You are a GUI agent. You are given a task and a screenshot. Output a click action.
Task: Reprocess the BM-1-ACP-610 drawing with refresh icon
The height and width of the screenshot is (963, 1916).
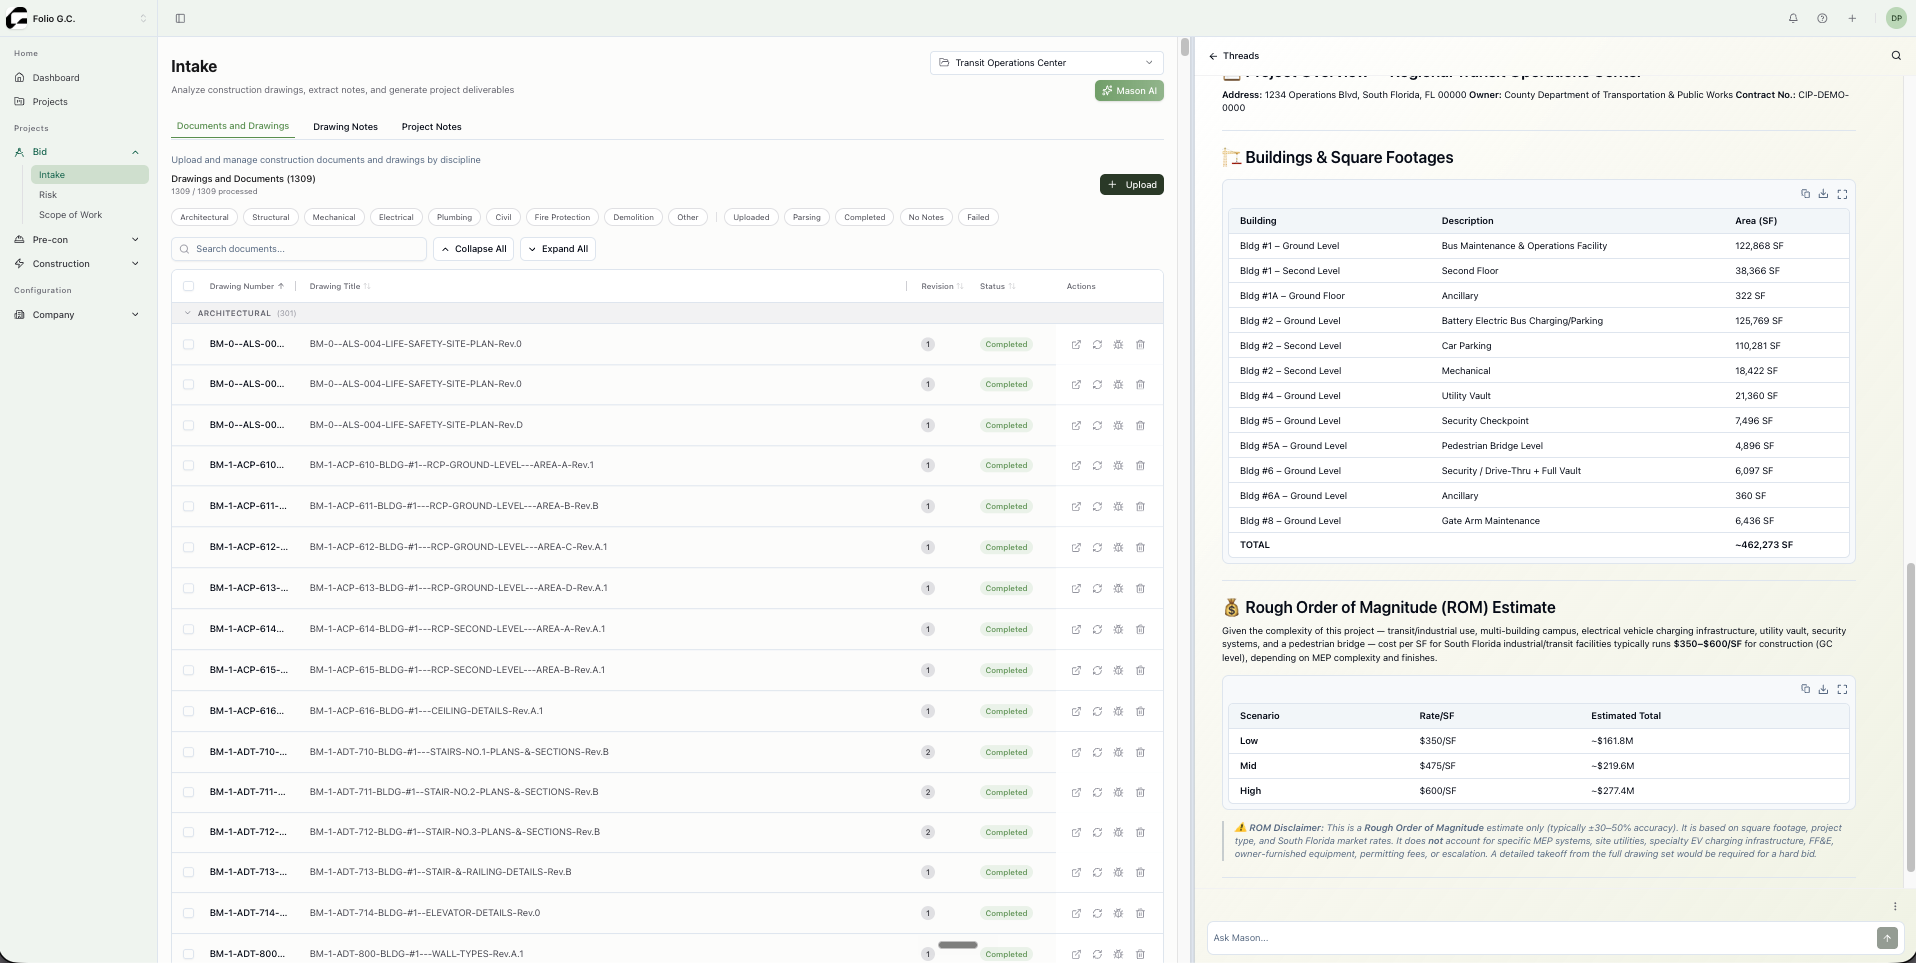point(1097,466)
